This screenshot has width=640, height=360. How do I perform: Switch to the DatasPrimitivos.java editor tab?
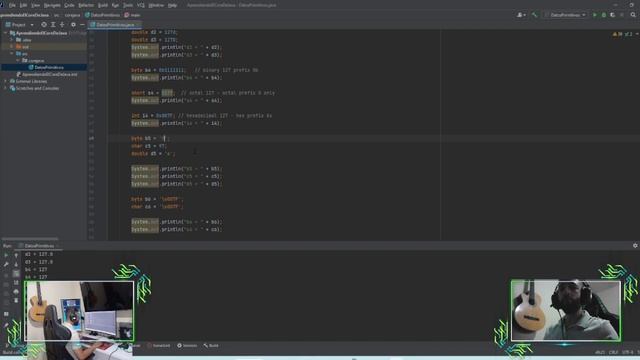(115, 24)
